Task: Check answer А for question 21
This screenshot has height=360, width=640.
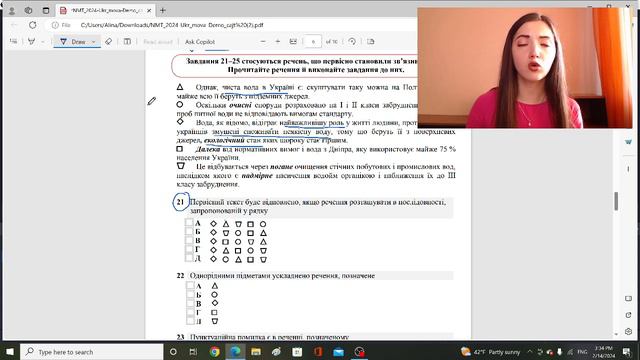Action: (189, 222)
